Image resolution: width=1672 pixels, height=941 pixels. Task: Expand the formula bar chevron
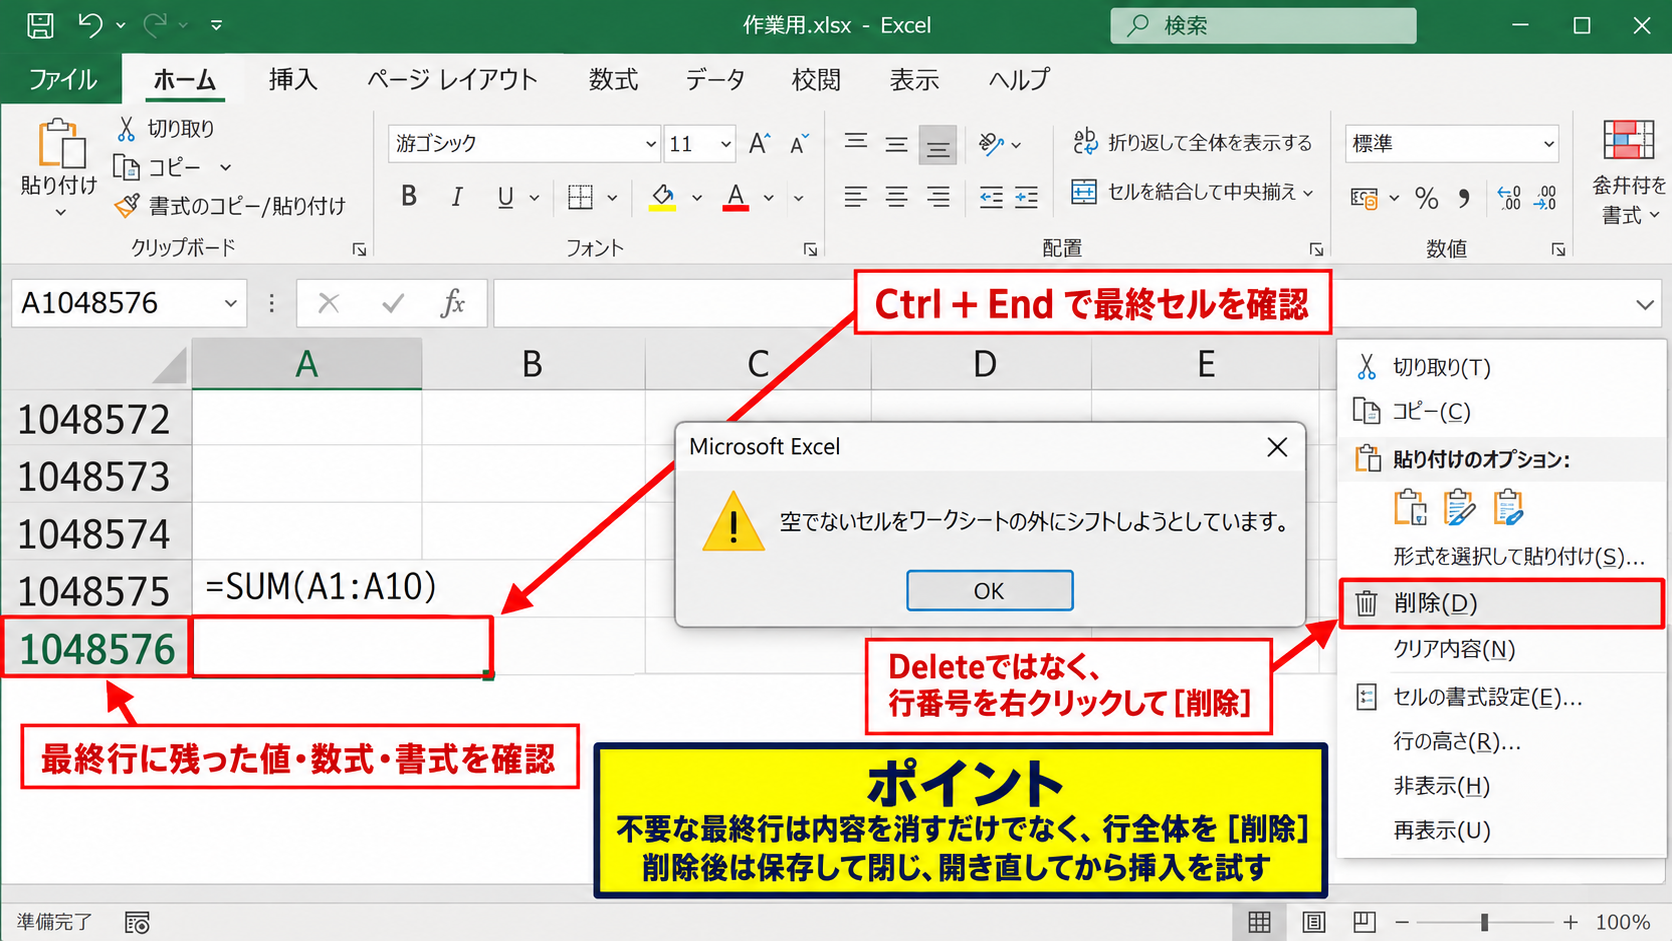tap(1645, 304)
